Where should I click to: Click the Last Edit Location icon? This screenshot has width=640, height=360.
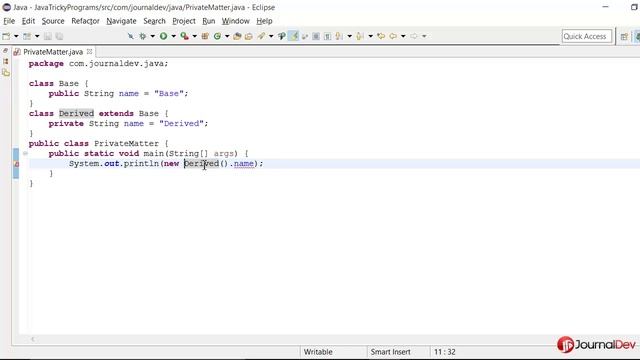[x=381, y=36]
